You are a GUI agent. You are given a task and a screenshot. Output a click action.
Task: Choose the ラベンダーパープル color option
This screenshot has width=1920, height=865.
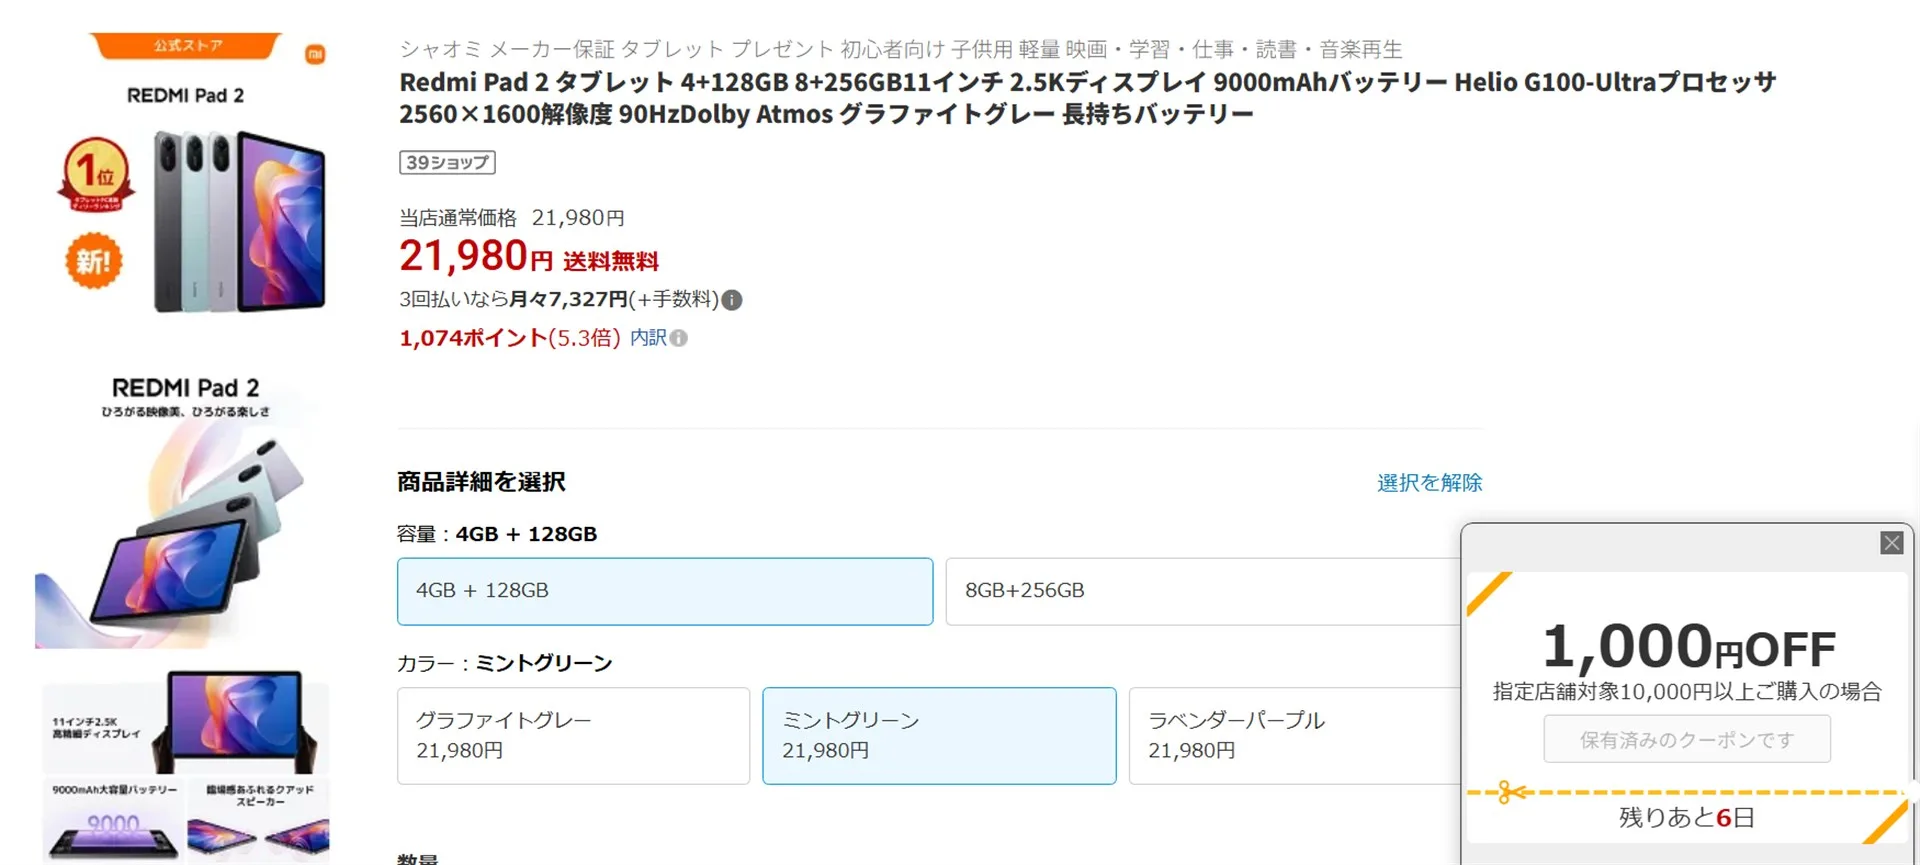pos(1295,735)
